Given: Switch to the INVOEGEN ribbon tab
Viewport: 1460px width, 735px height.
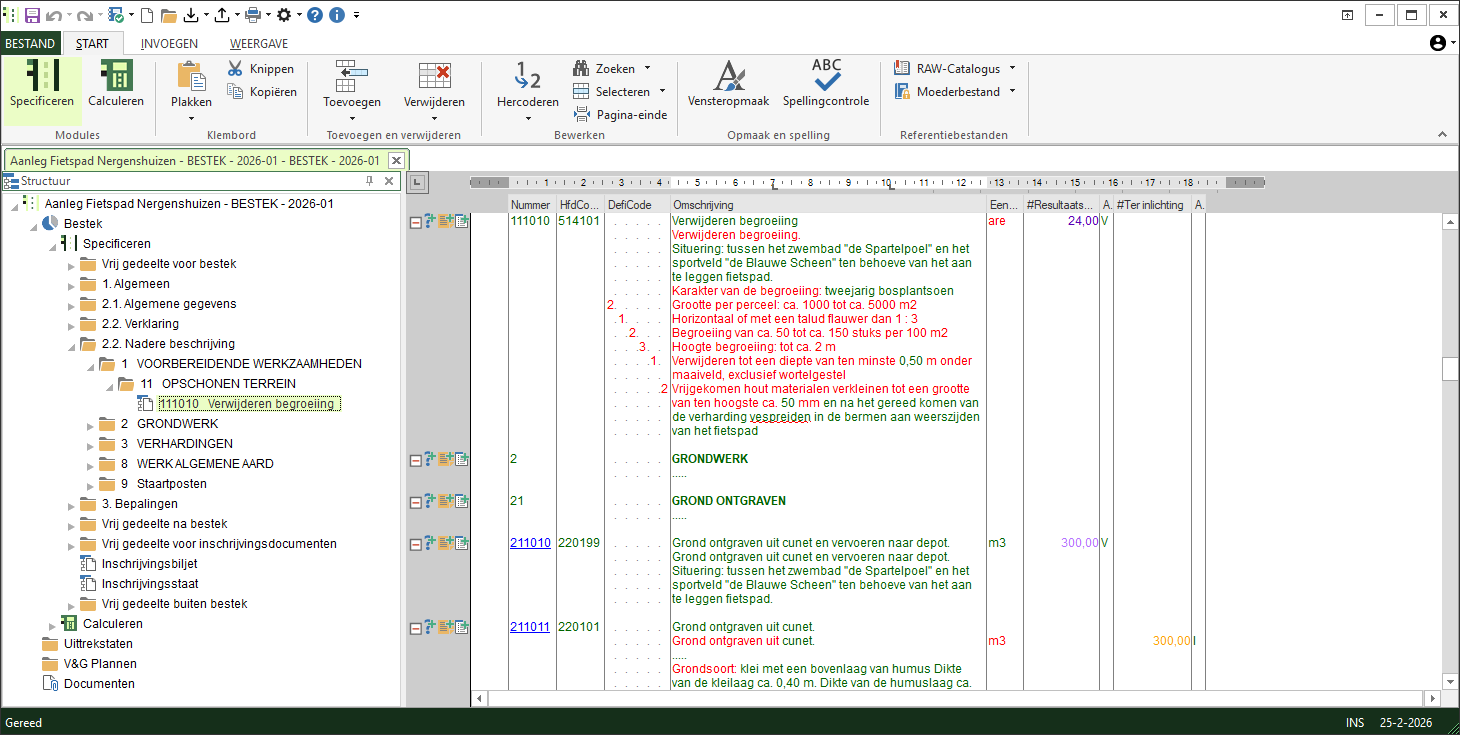Looking at the screenshot, I should click(x=169, y=43).
